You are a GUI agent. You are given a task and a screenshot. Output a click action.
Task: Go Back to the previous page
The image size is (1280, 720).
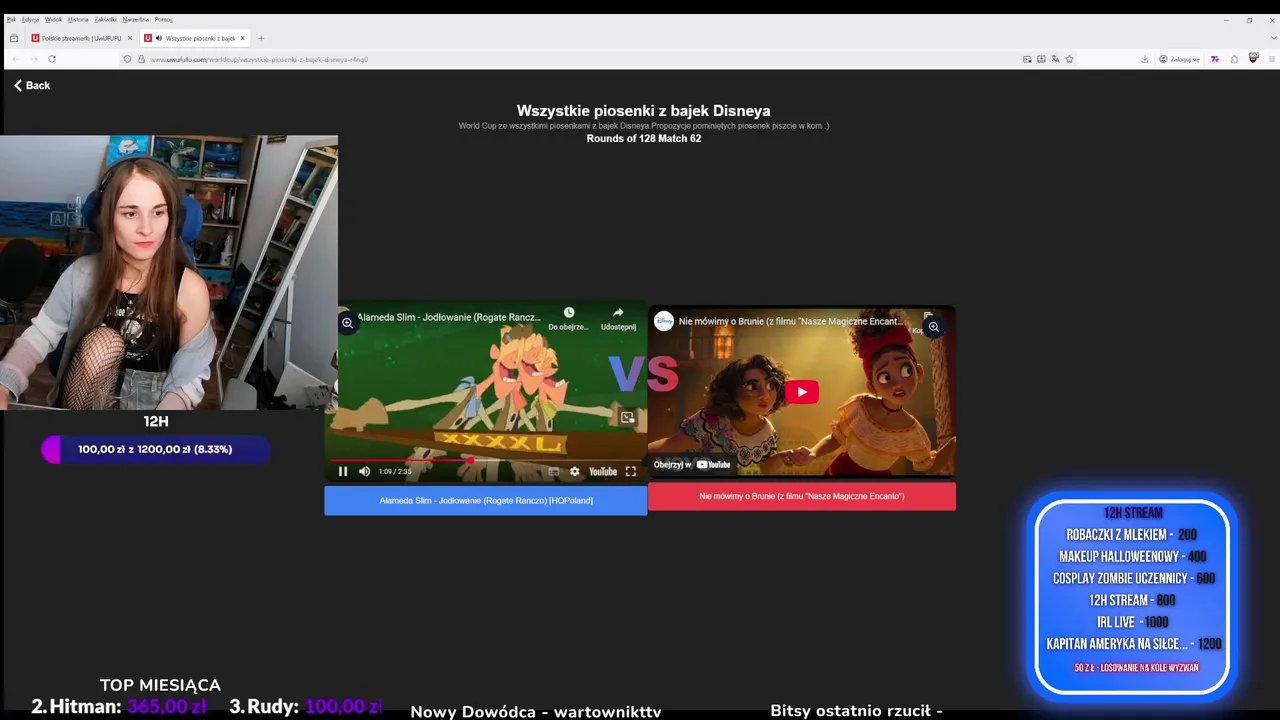pyautogui.click(x=32, y=85)
